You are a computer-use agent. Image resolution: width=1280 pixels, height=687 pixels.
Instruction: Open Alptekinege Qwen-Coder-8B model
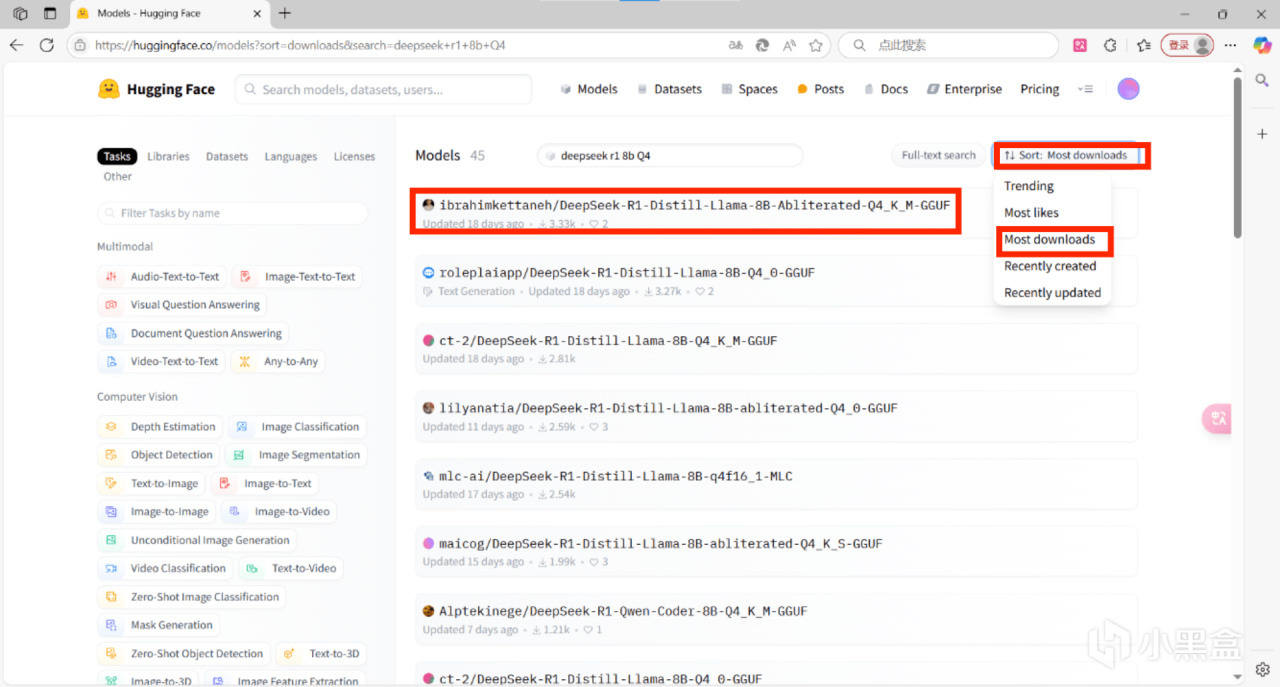[x=776, y=619]
